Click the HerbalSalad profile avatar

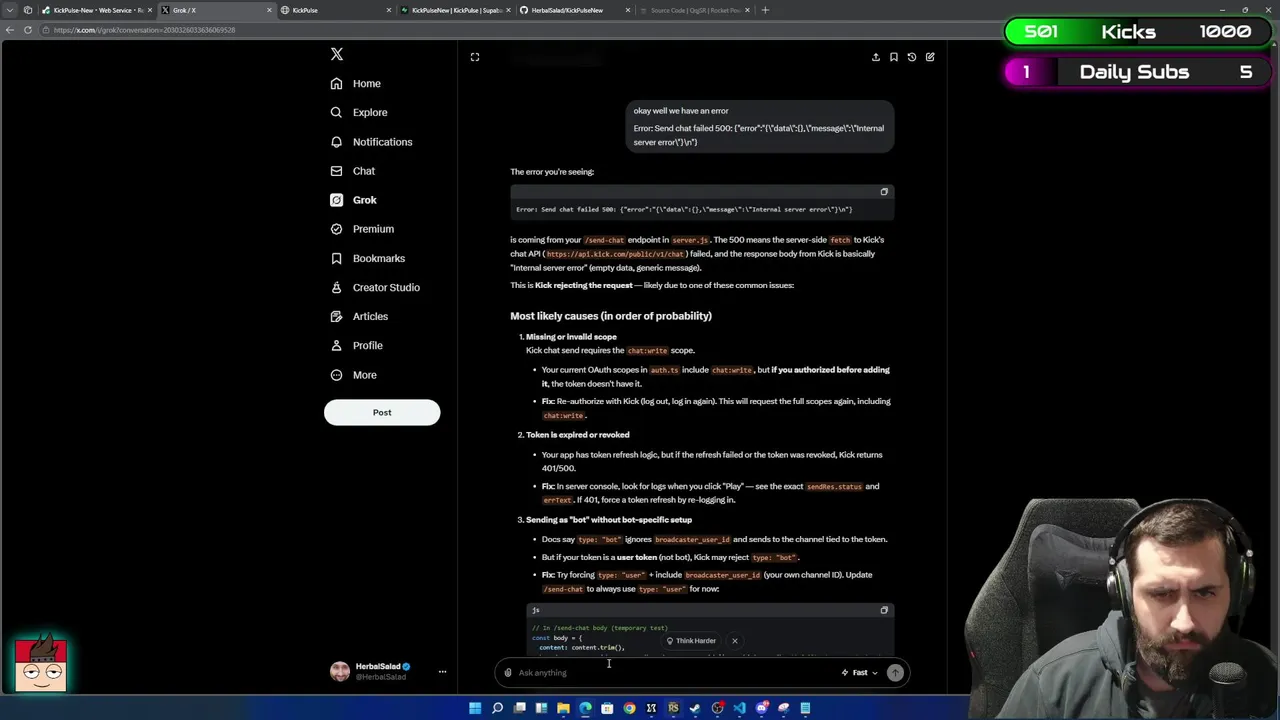(x=340, y=671)
